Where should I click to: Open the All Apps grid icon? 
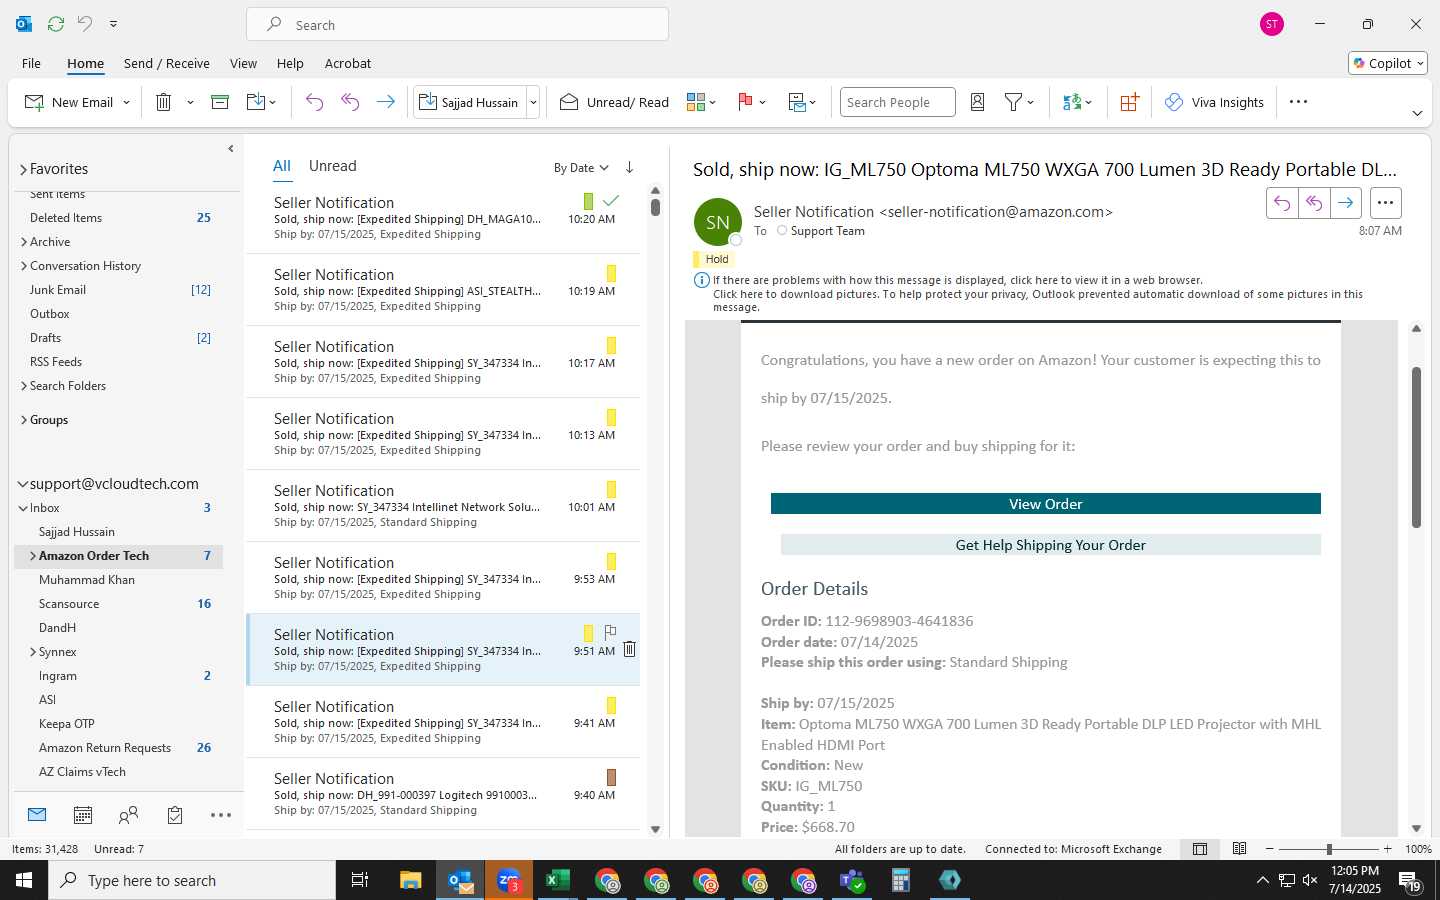[1129, 102]
